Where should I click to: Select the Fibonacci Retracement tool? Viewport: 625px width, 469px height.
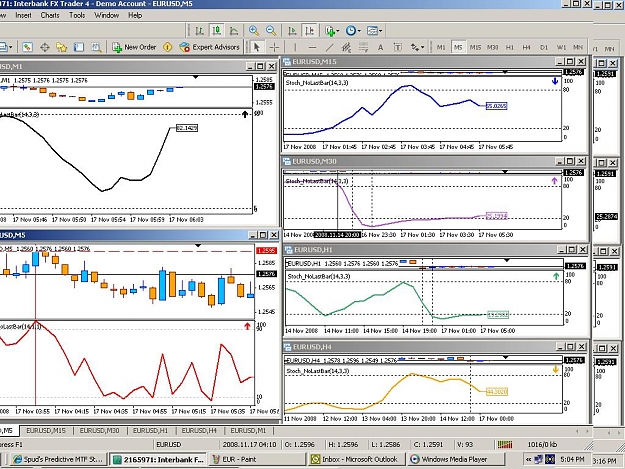[363, 47]
